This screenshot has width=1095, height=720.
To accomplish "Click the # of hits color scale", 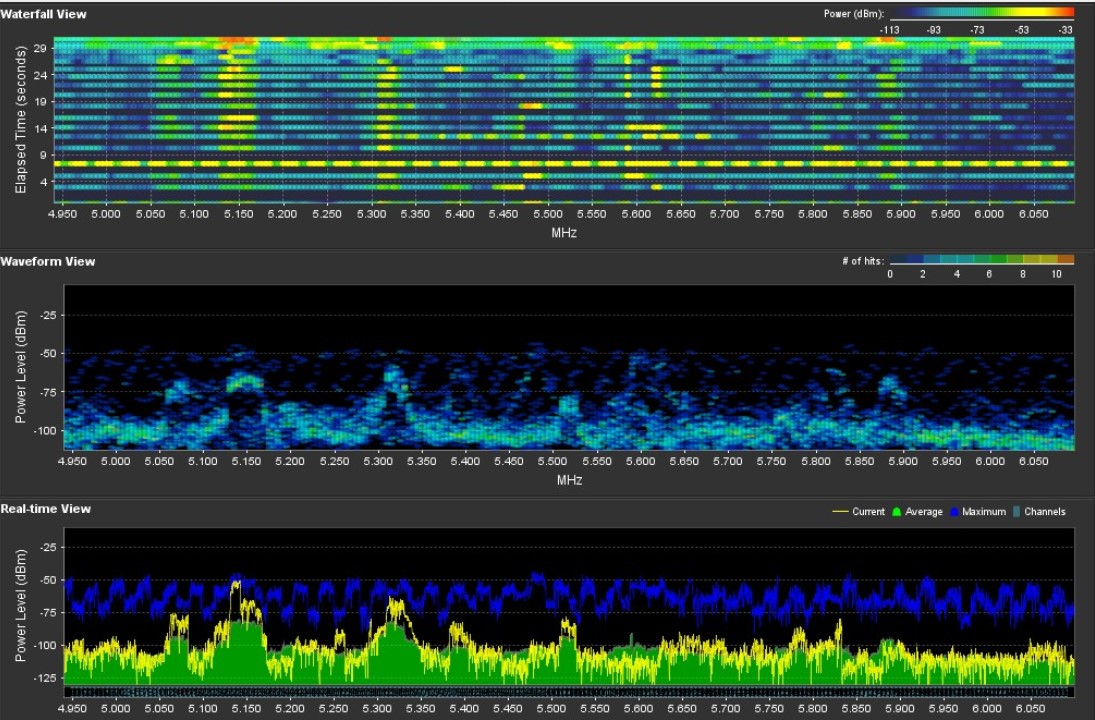I will coord(980,260).
